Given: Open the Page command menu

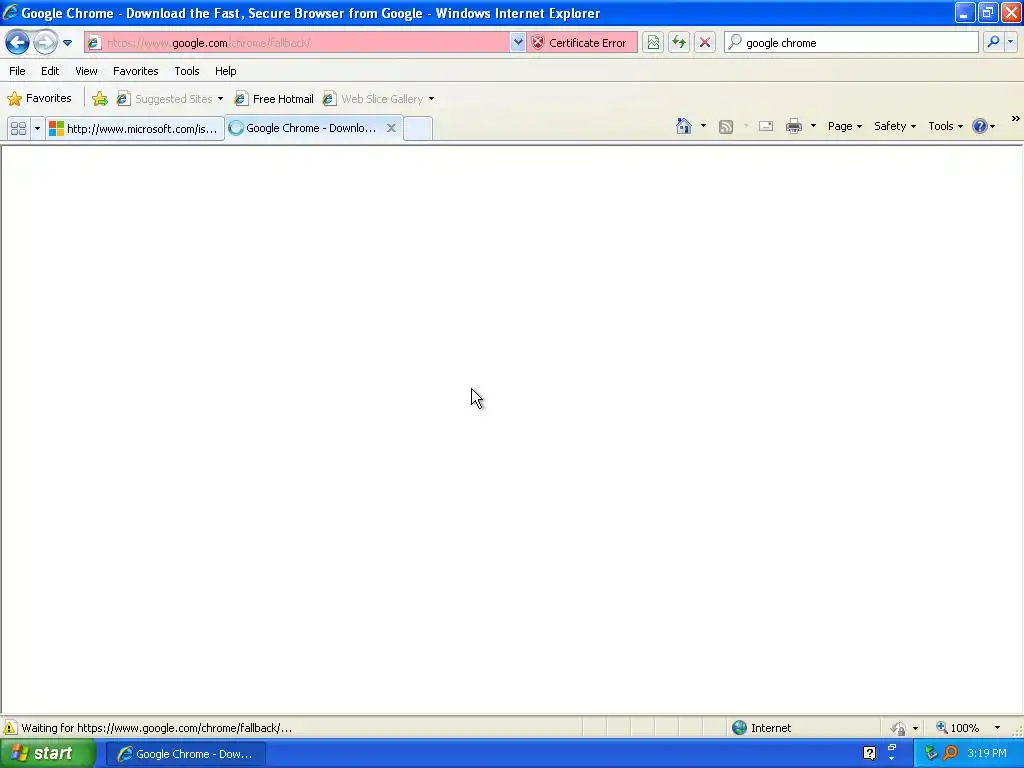Looking at the screenshot, I should pyautogui.click(x=844, y=126).
